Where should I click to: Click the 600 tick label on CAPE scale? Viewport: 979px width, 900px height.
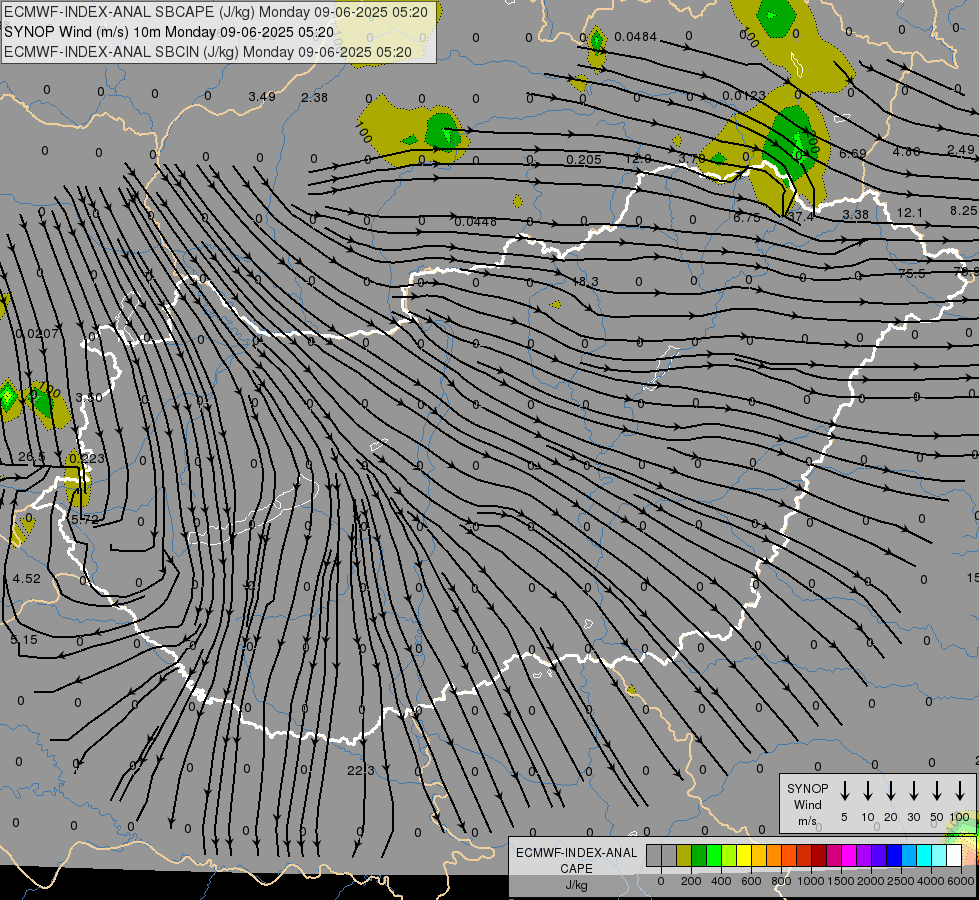751,881
